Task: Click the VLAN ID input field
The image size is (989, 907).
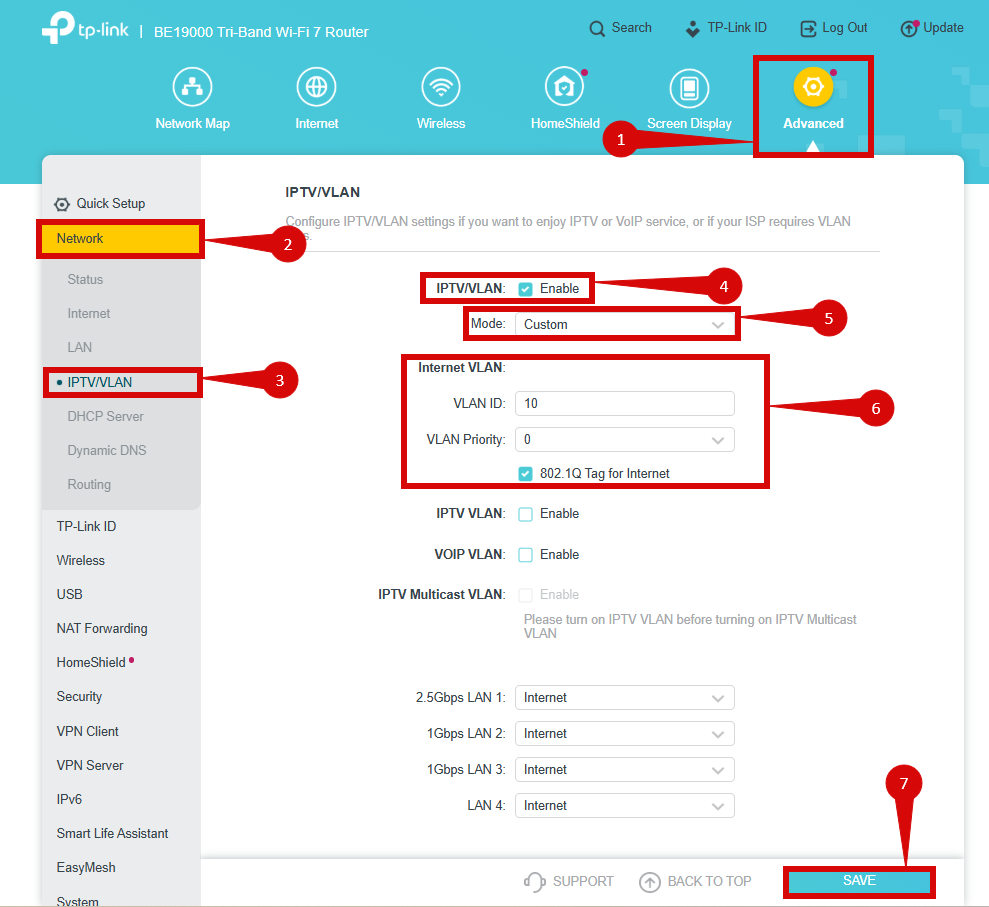Action: 625,403
